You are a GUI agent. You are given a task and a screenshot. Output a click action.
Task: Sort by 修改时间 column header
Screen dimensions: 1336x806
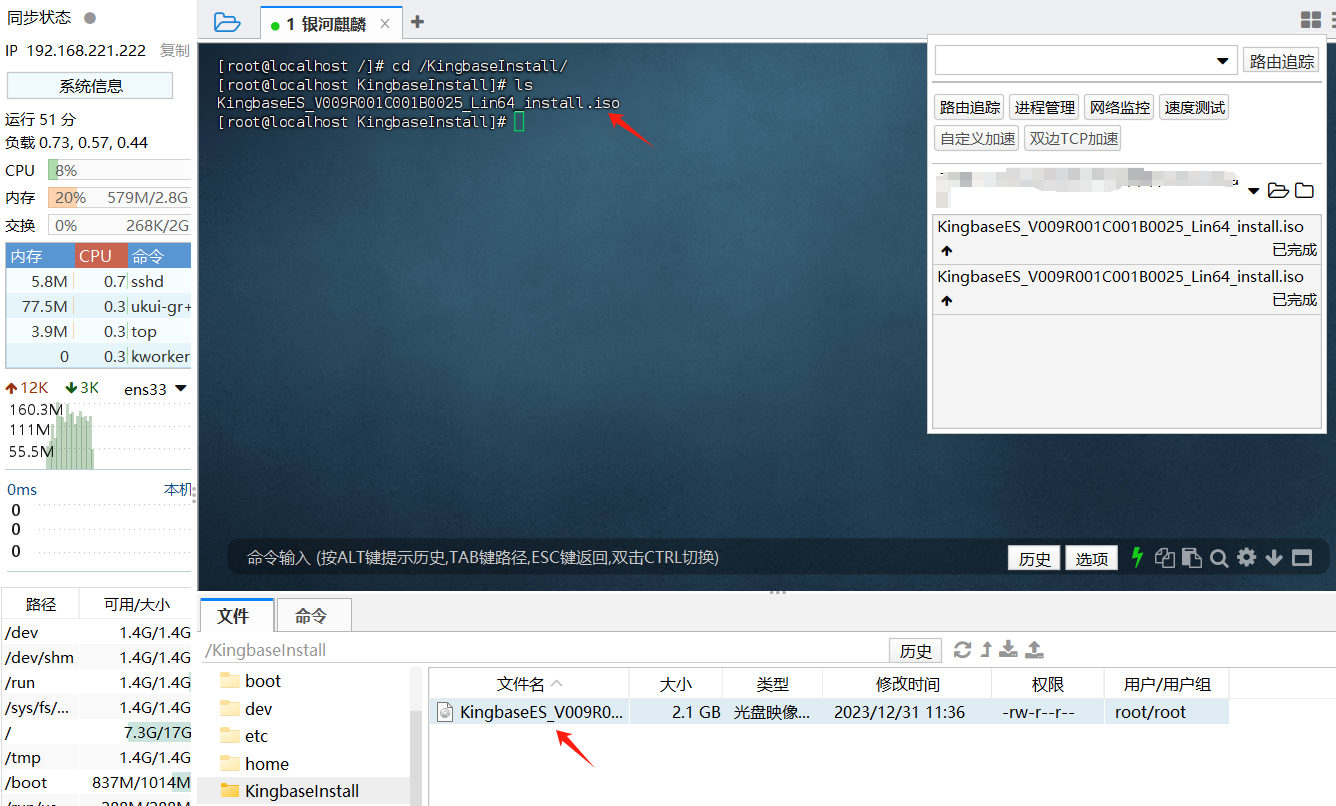pyautogui.click(x=908, y=684)
